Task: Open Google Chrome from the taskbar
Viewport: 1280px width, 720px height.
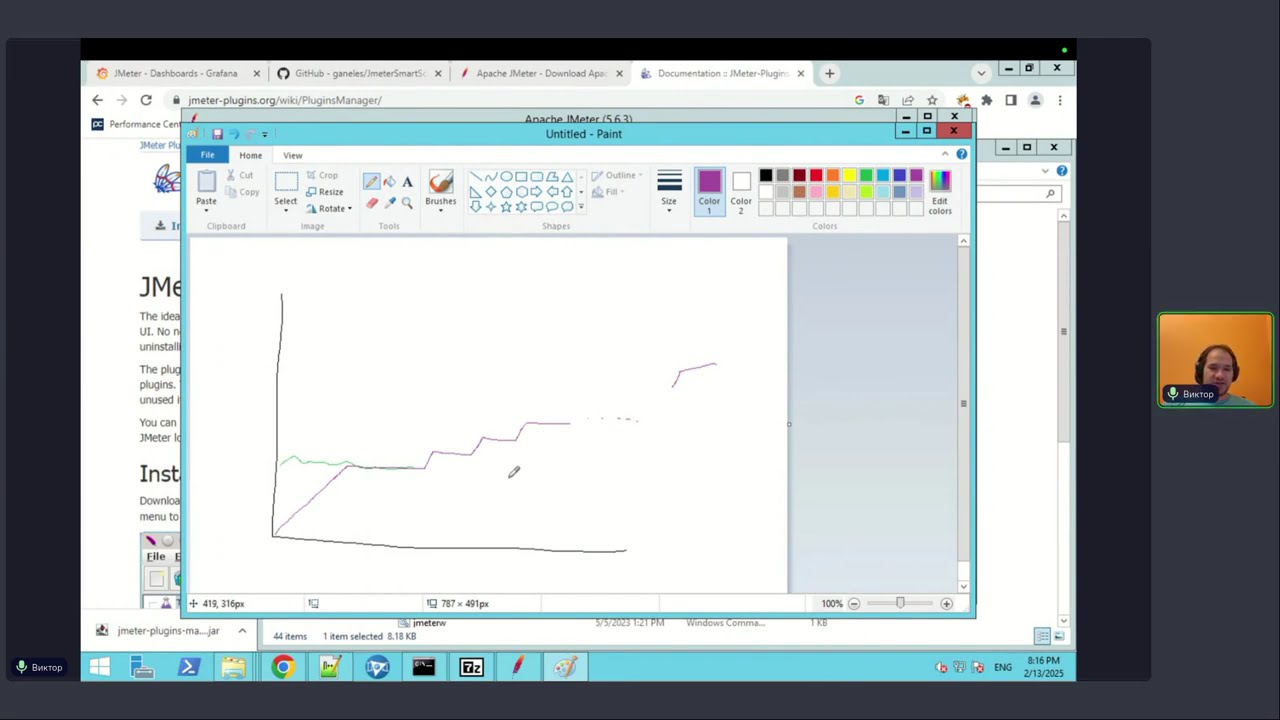Action: pyautogui.click(x=283, y=667)
